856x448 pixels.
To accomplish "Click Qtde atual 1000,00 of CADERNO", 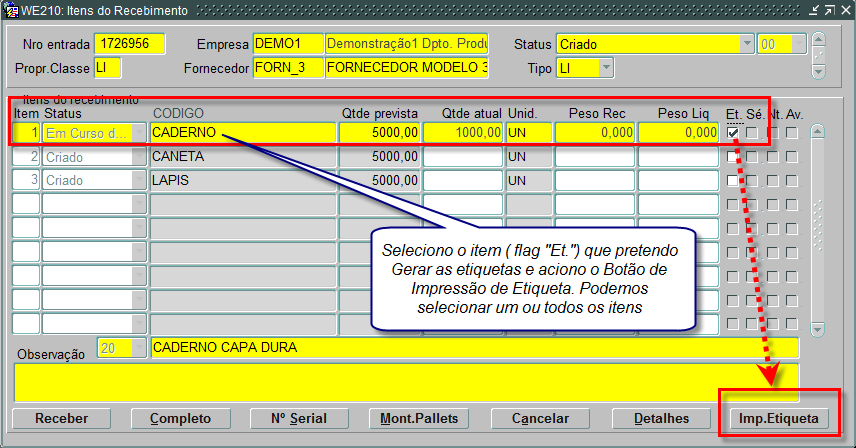I will [x=462, y=133].
